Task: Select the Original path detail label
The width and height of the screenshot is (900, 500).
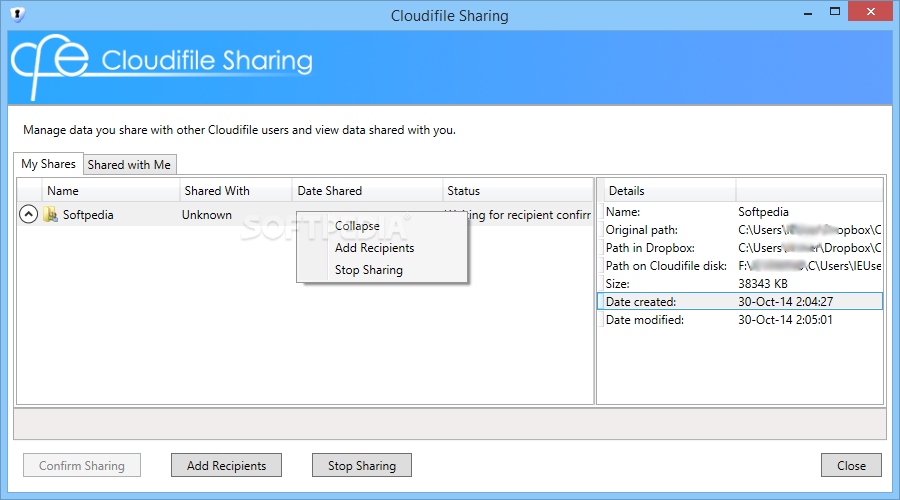Action: (x=641, y=230)
